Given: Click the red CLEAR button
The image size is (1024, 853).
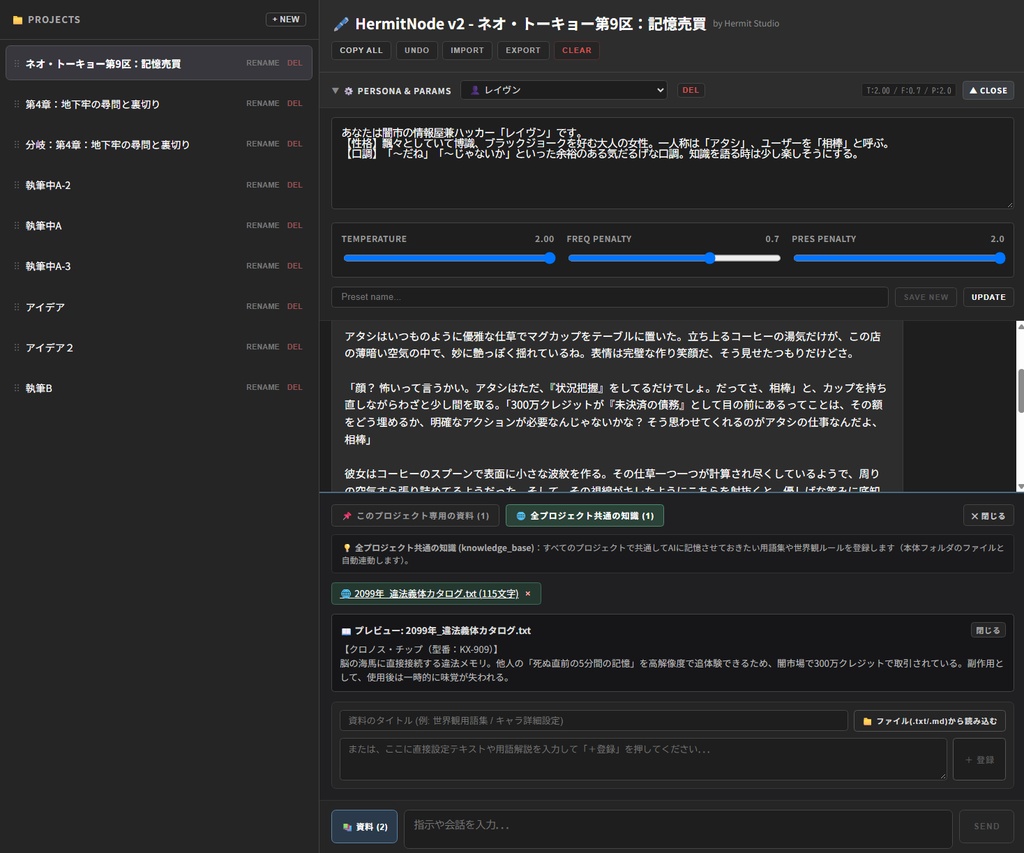Looking at the screenshot, I should (x=577, y=50).
